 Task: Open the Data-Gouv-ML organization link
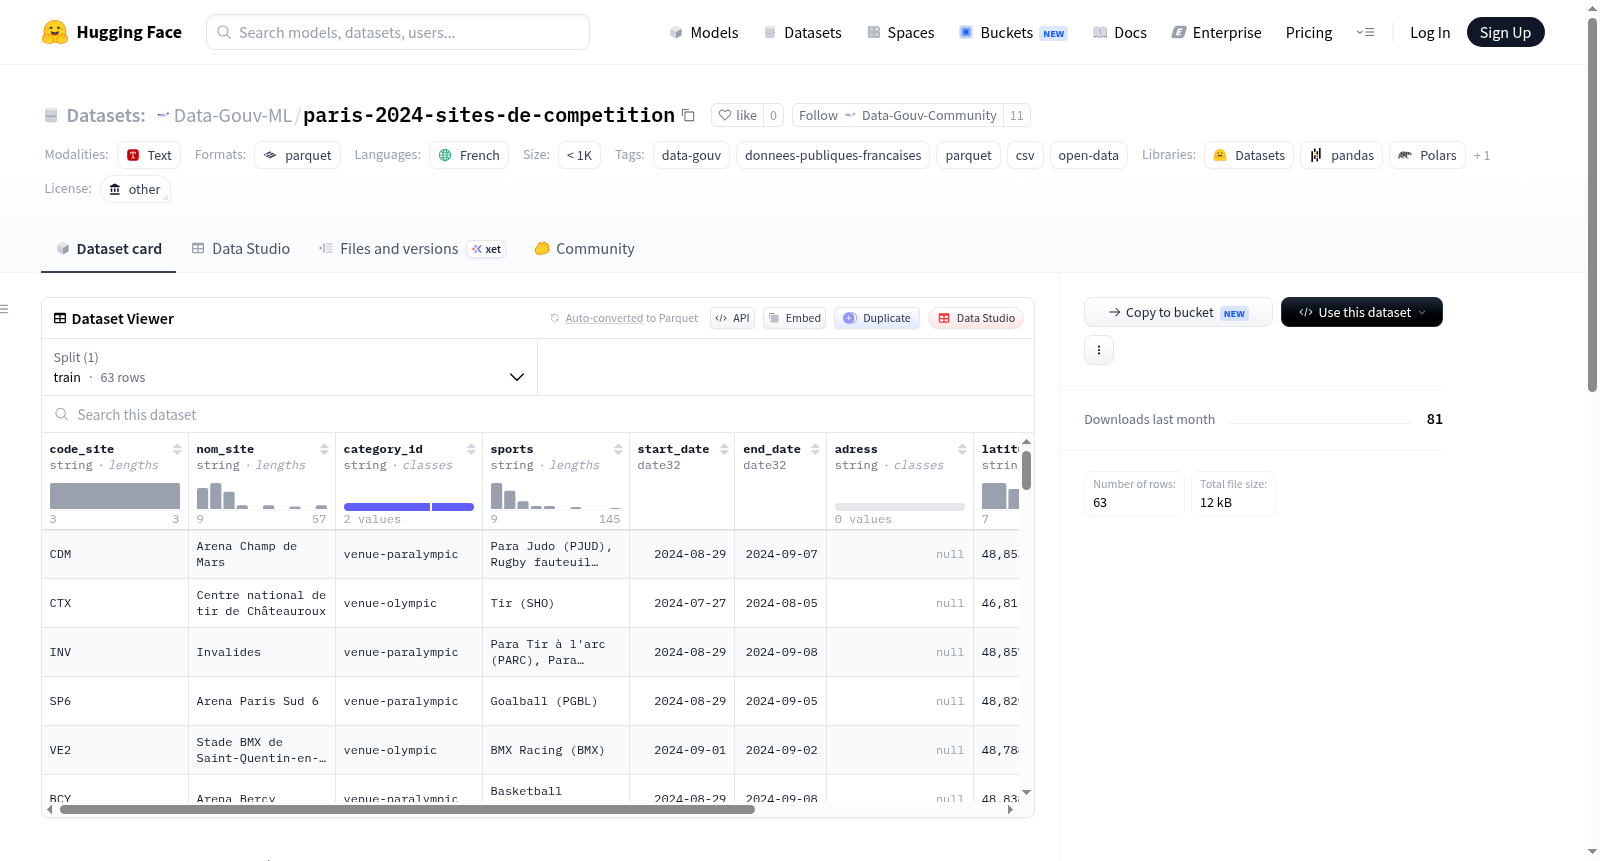tap(232, 115)
